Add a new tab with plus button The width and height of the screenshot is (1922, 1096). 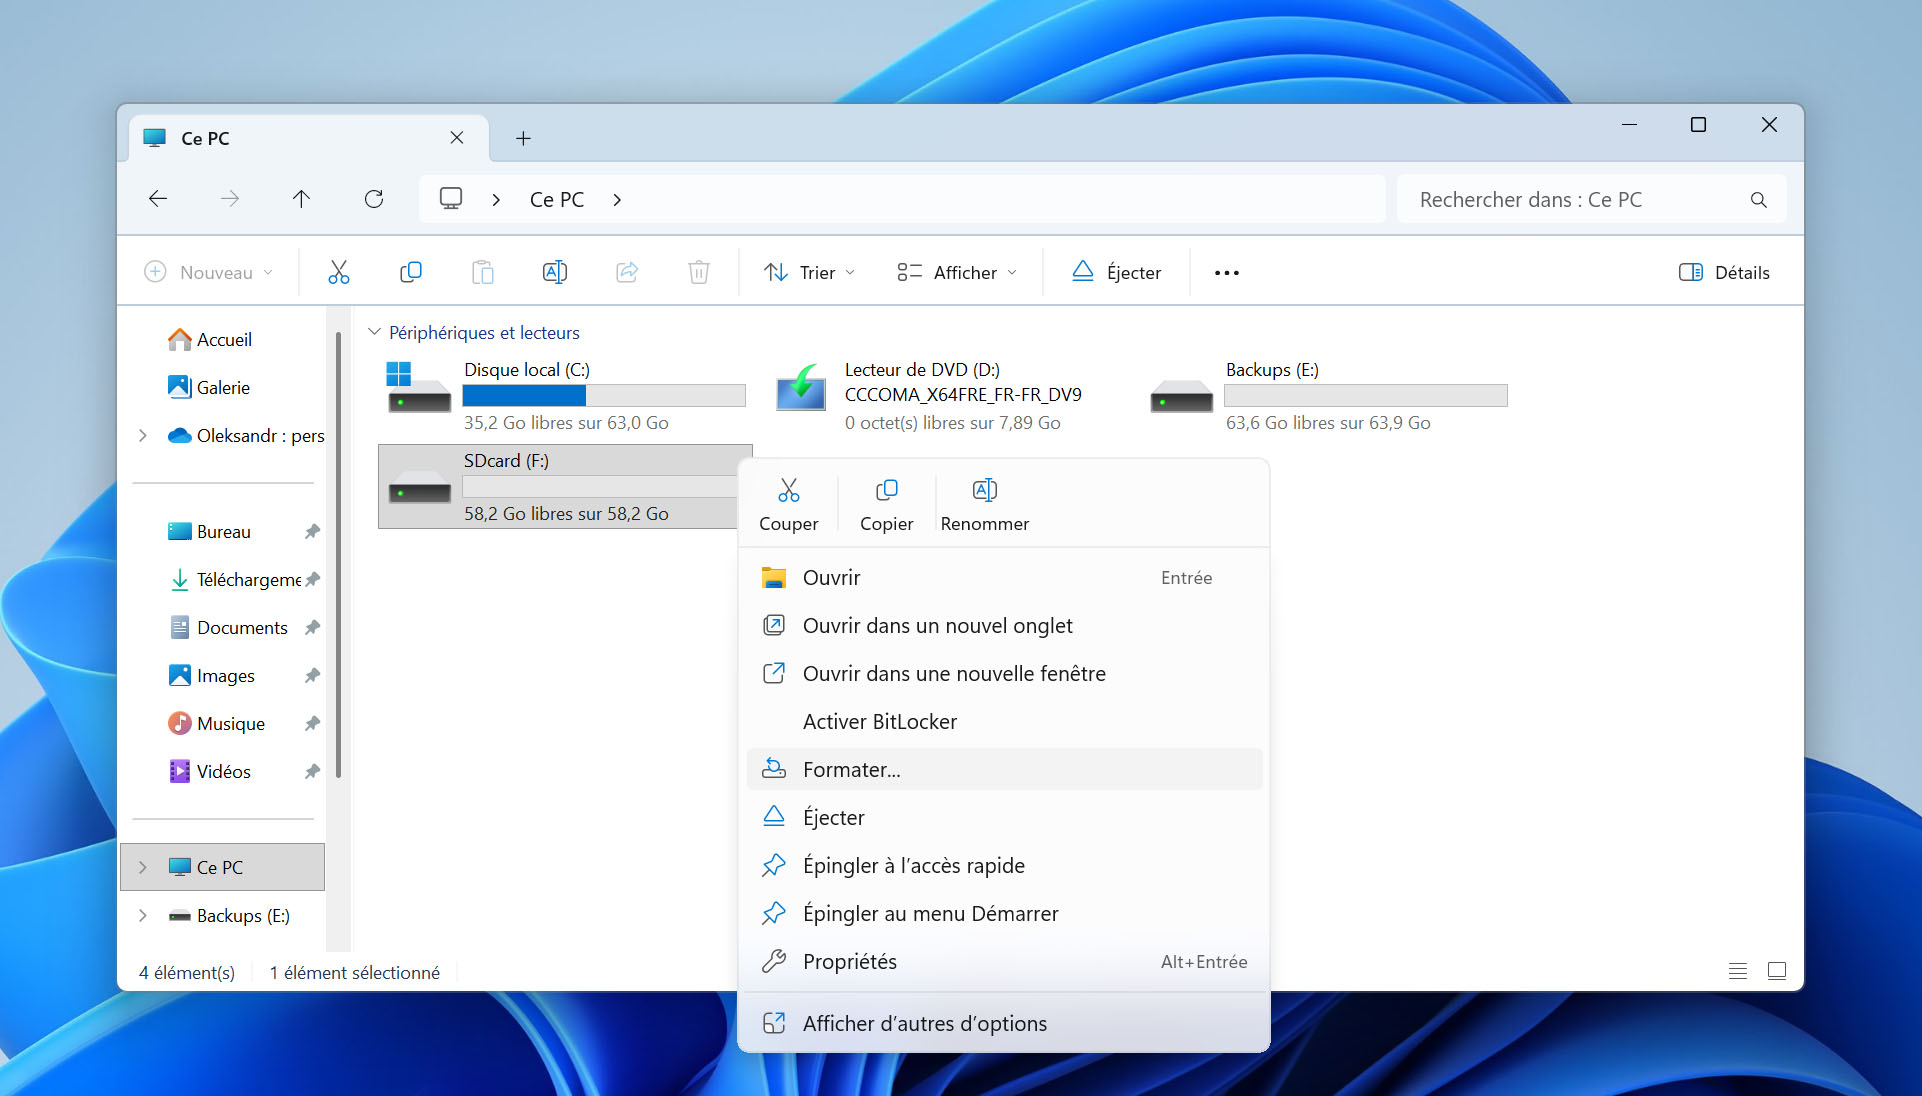523,138
